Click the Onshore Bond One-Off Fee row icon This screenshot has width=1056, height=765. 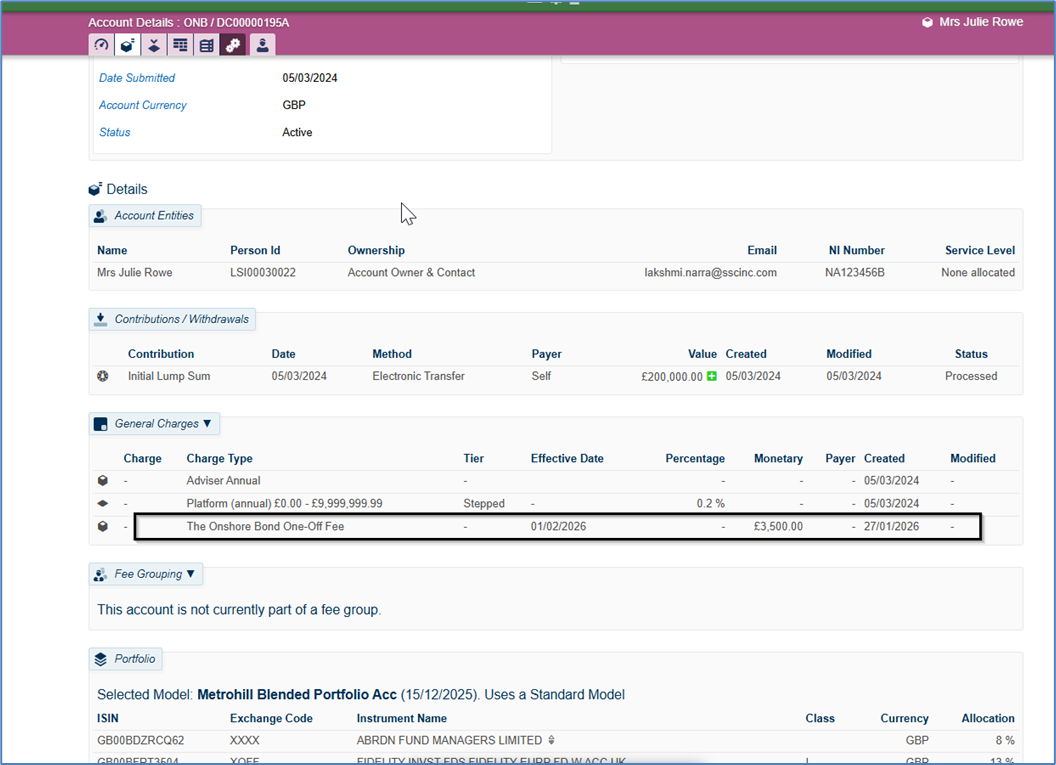point(102,526)
